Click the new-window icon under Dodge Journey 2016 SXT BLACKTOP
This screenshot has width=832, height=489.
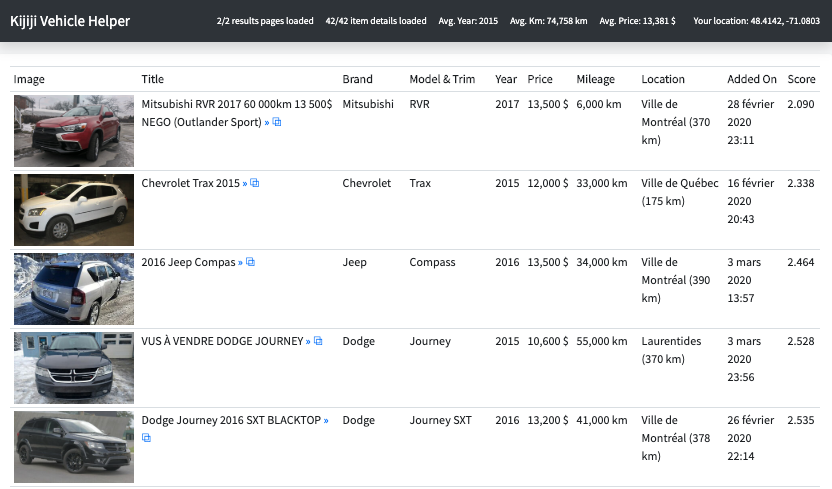[x=146, y=438]
